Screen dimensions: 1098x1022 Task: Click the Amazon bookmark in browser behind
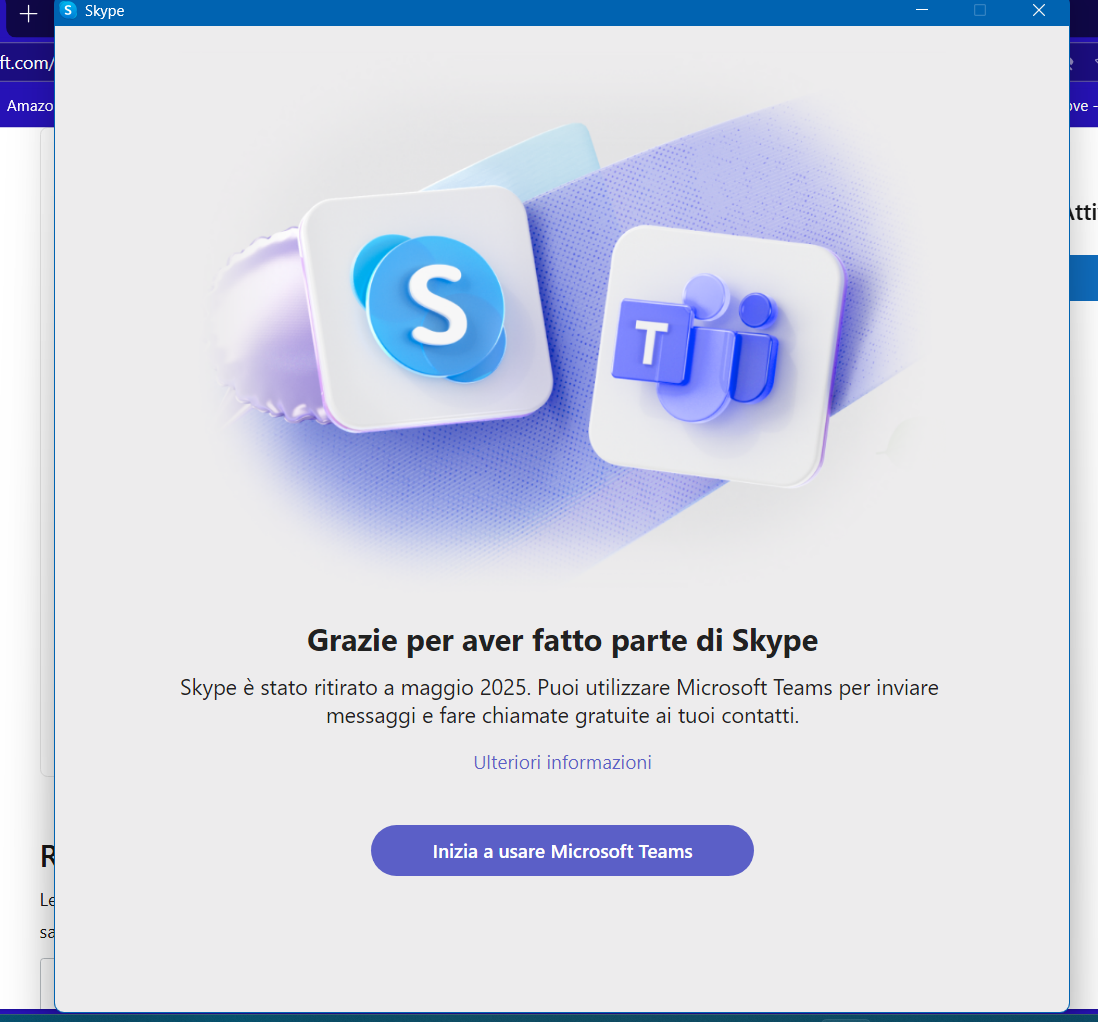(29, 106)
